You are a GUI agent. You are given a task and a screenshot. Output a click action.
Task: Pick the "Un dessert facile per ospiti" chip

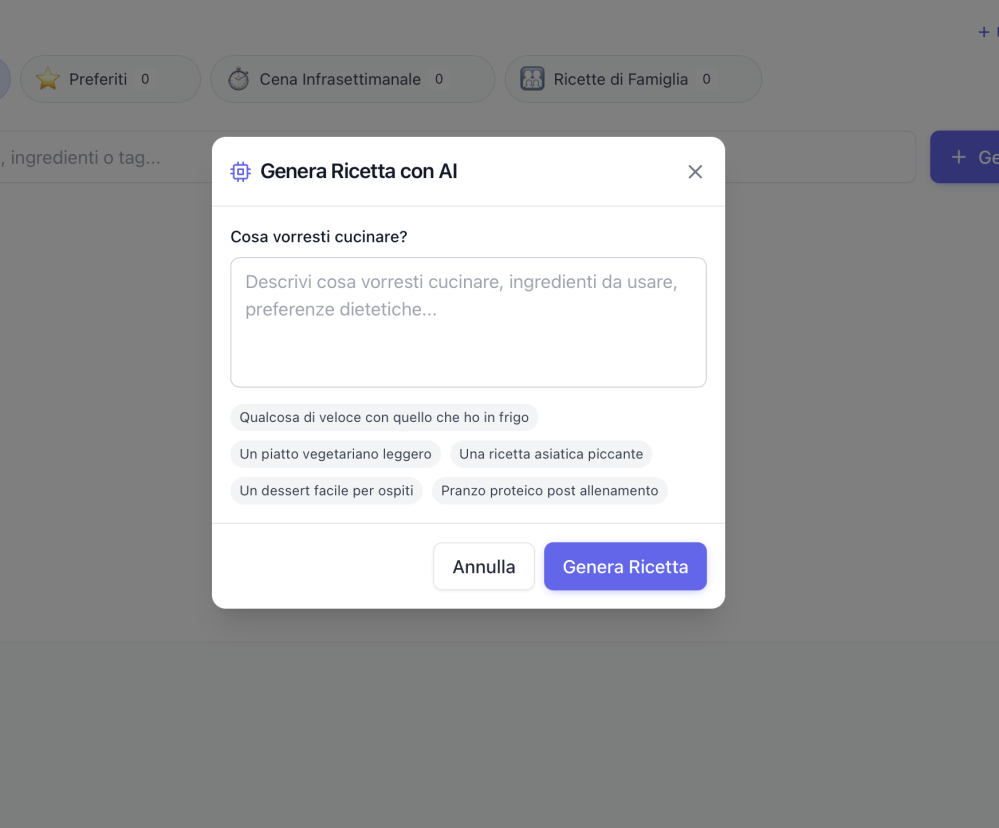point(327,491)
